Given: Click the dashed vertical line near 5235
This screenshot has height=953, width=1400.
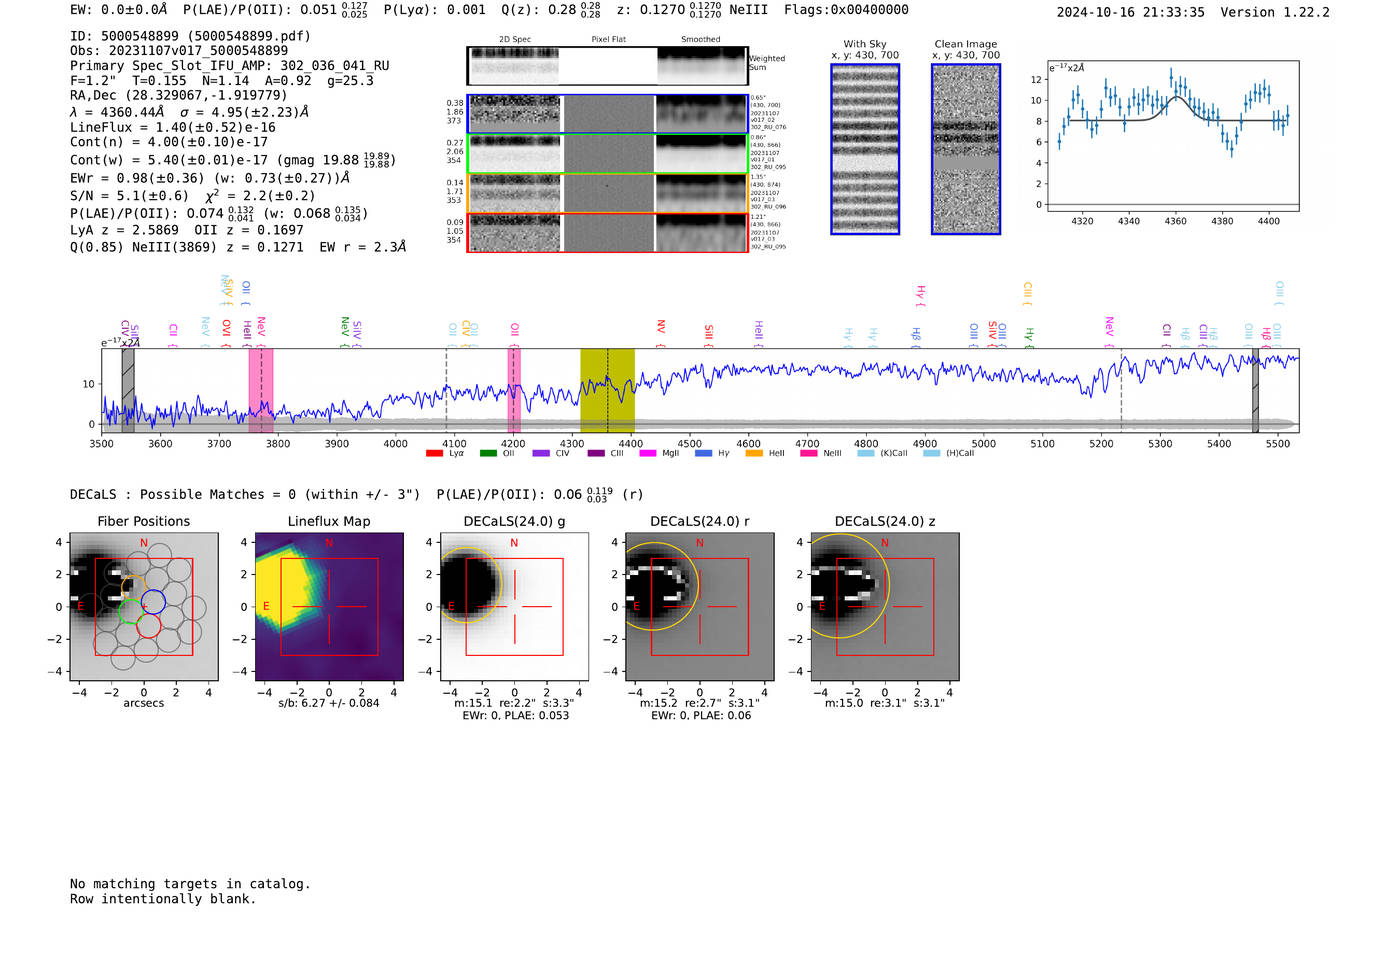Looking at the screenshot, I should (1121, 390).
